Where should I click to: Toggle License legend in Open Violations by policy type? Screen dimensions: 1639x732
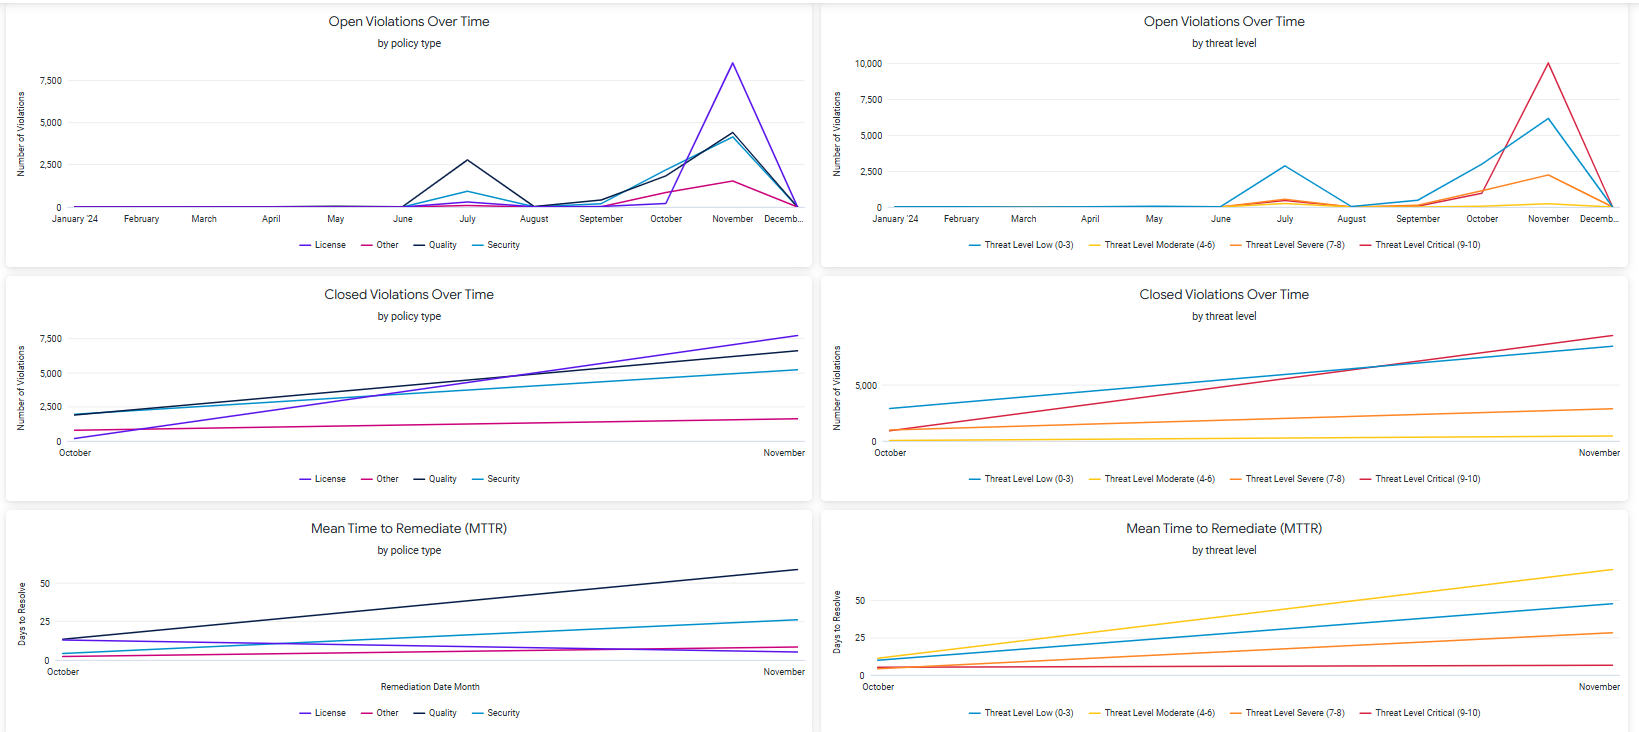pos(322,245)
